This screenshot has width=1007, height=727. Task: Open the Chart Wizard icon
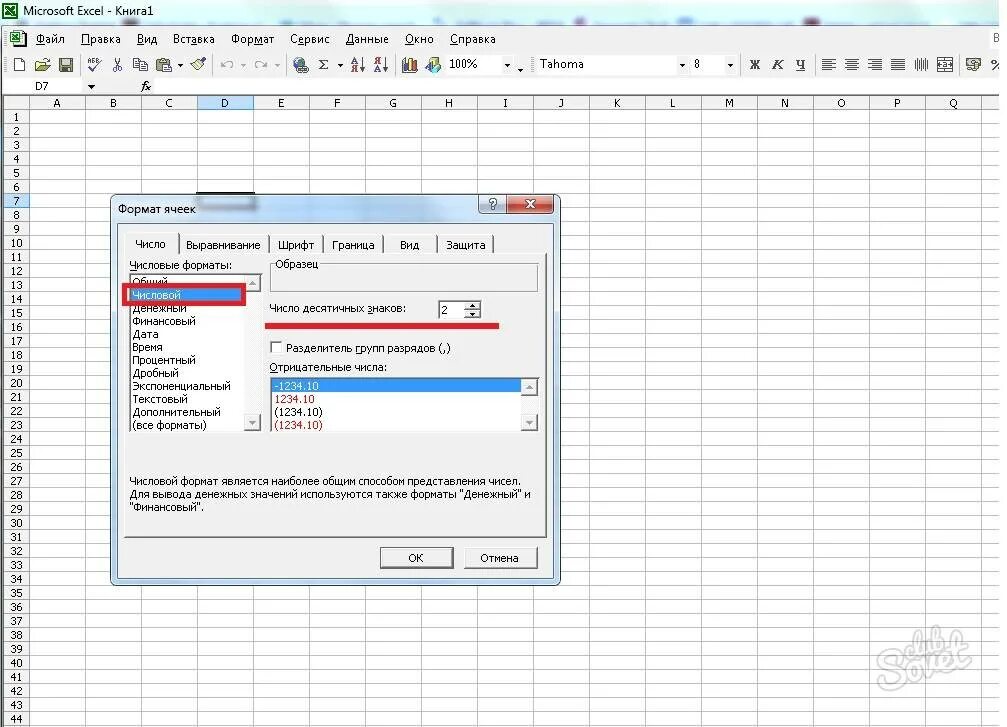(410, 64)
